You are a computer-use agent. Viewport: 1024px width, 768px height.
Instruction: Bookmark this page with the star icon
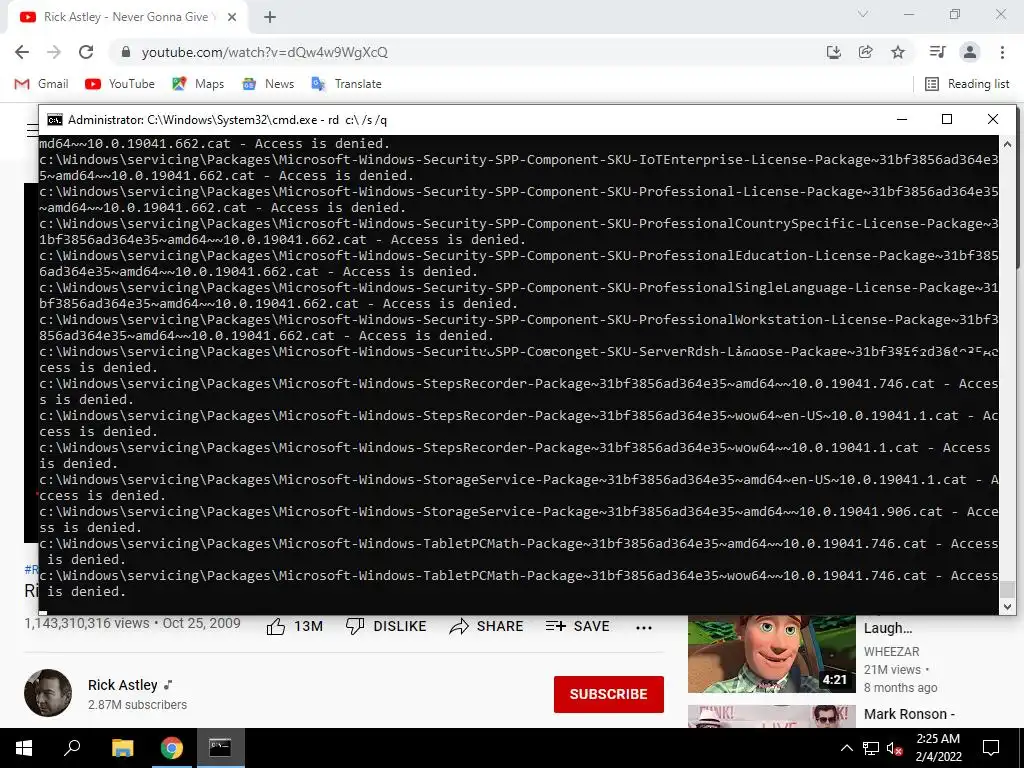tap(898, 52)
